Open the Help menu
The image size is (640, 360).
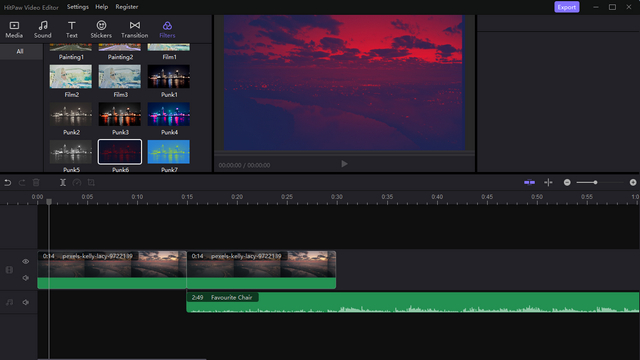coord(102,7)
